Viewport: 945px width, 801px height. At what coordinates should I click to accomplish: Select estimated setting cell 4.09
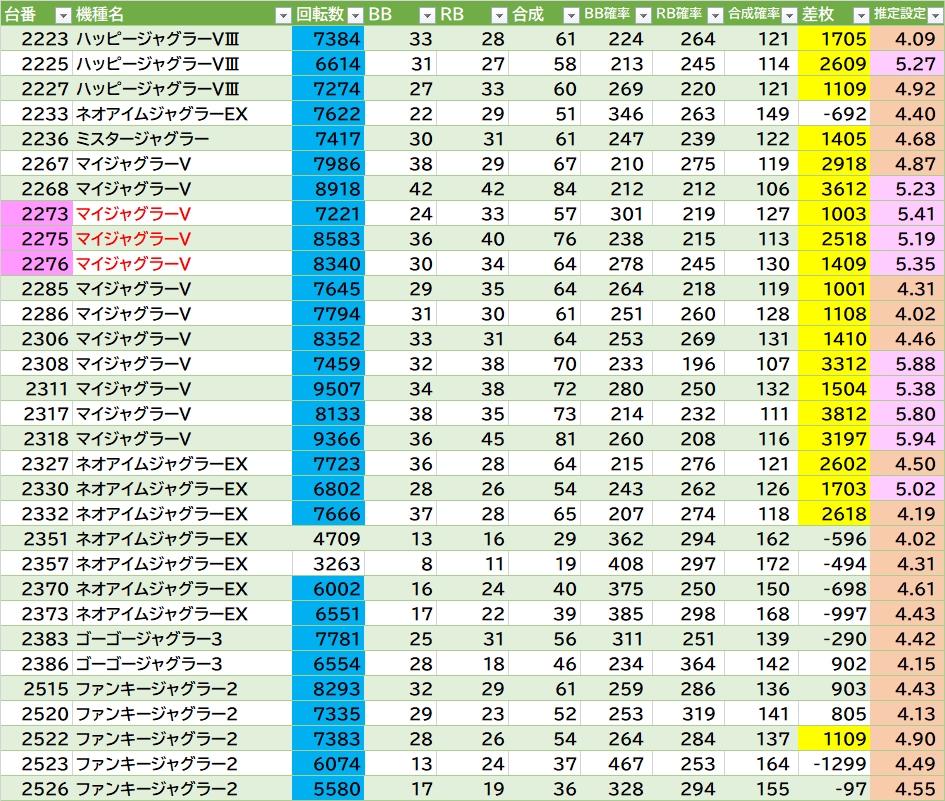click(x=907, y=39)
